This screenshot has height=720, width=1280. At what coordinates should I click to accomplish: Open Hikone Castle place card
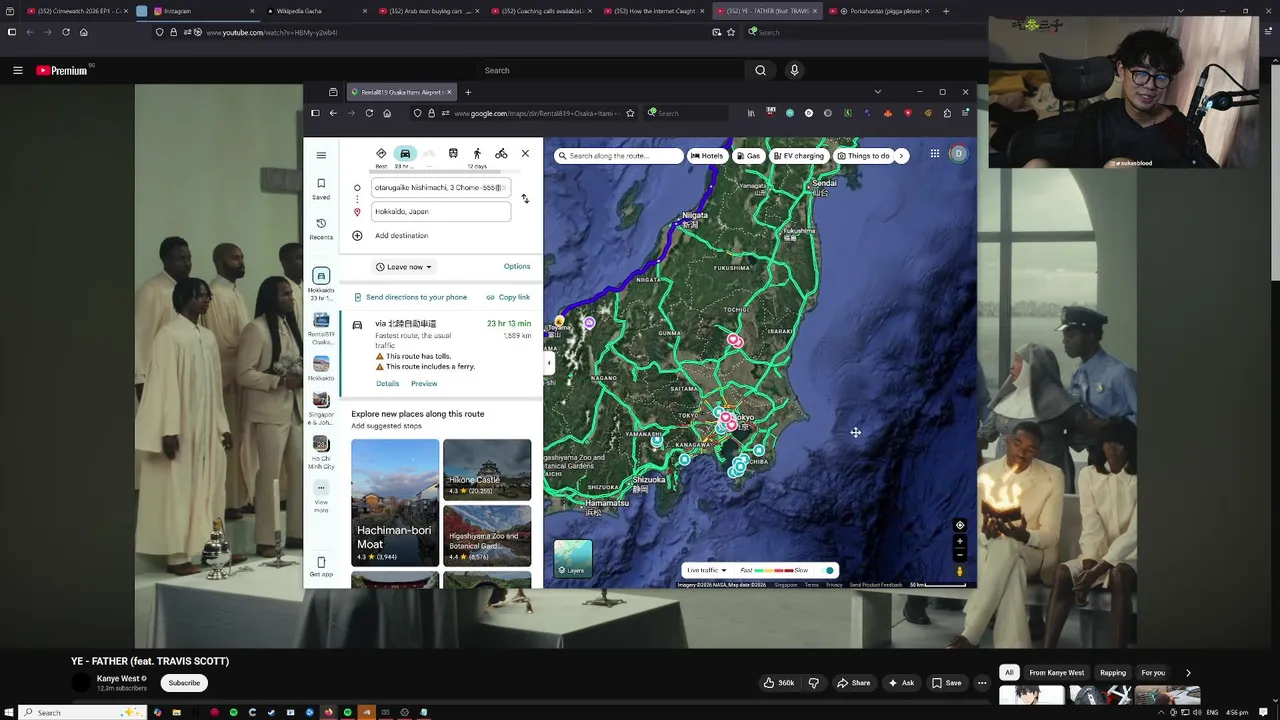(487, 469)
